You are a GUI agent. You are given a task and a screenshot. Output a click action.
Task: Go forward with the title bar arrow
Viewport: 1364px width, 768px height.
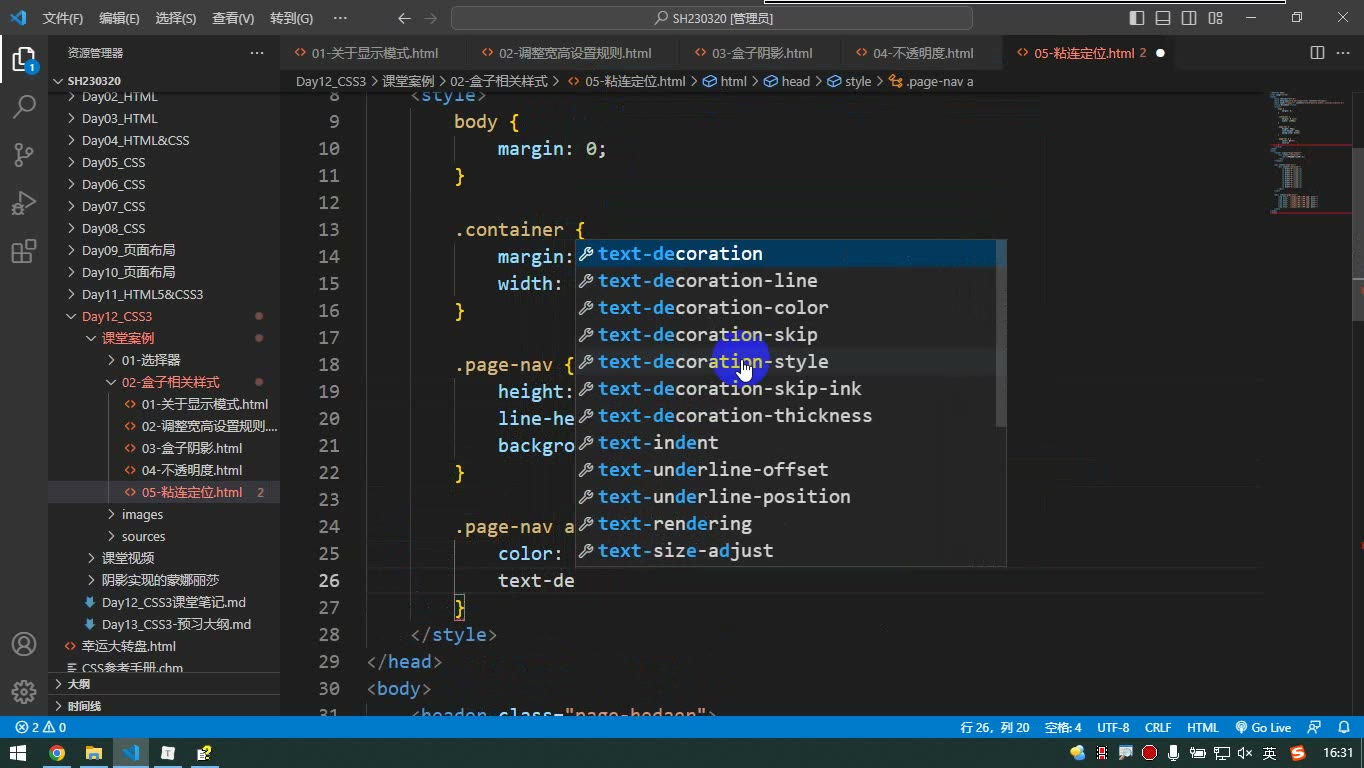(431, 18)
